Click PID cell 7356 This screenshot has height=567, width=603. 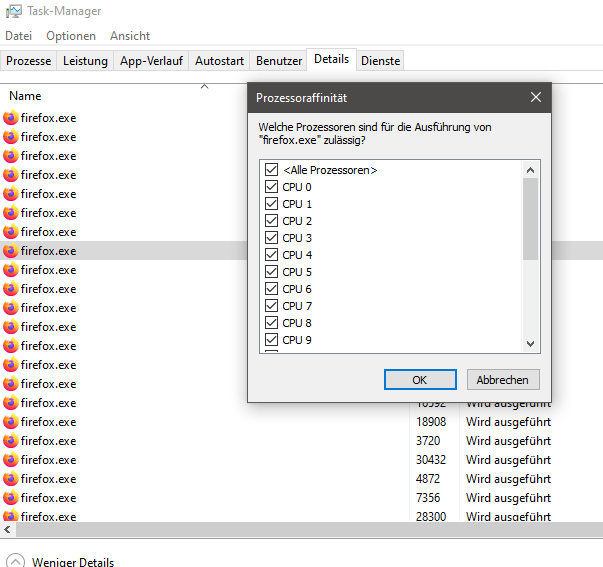[428, 498]
